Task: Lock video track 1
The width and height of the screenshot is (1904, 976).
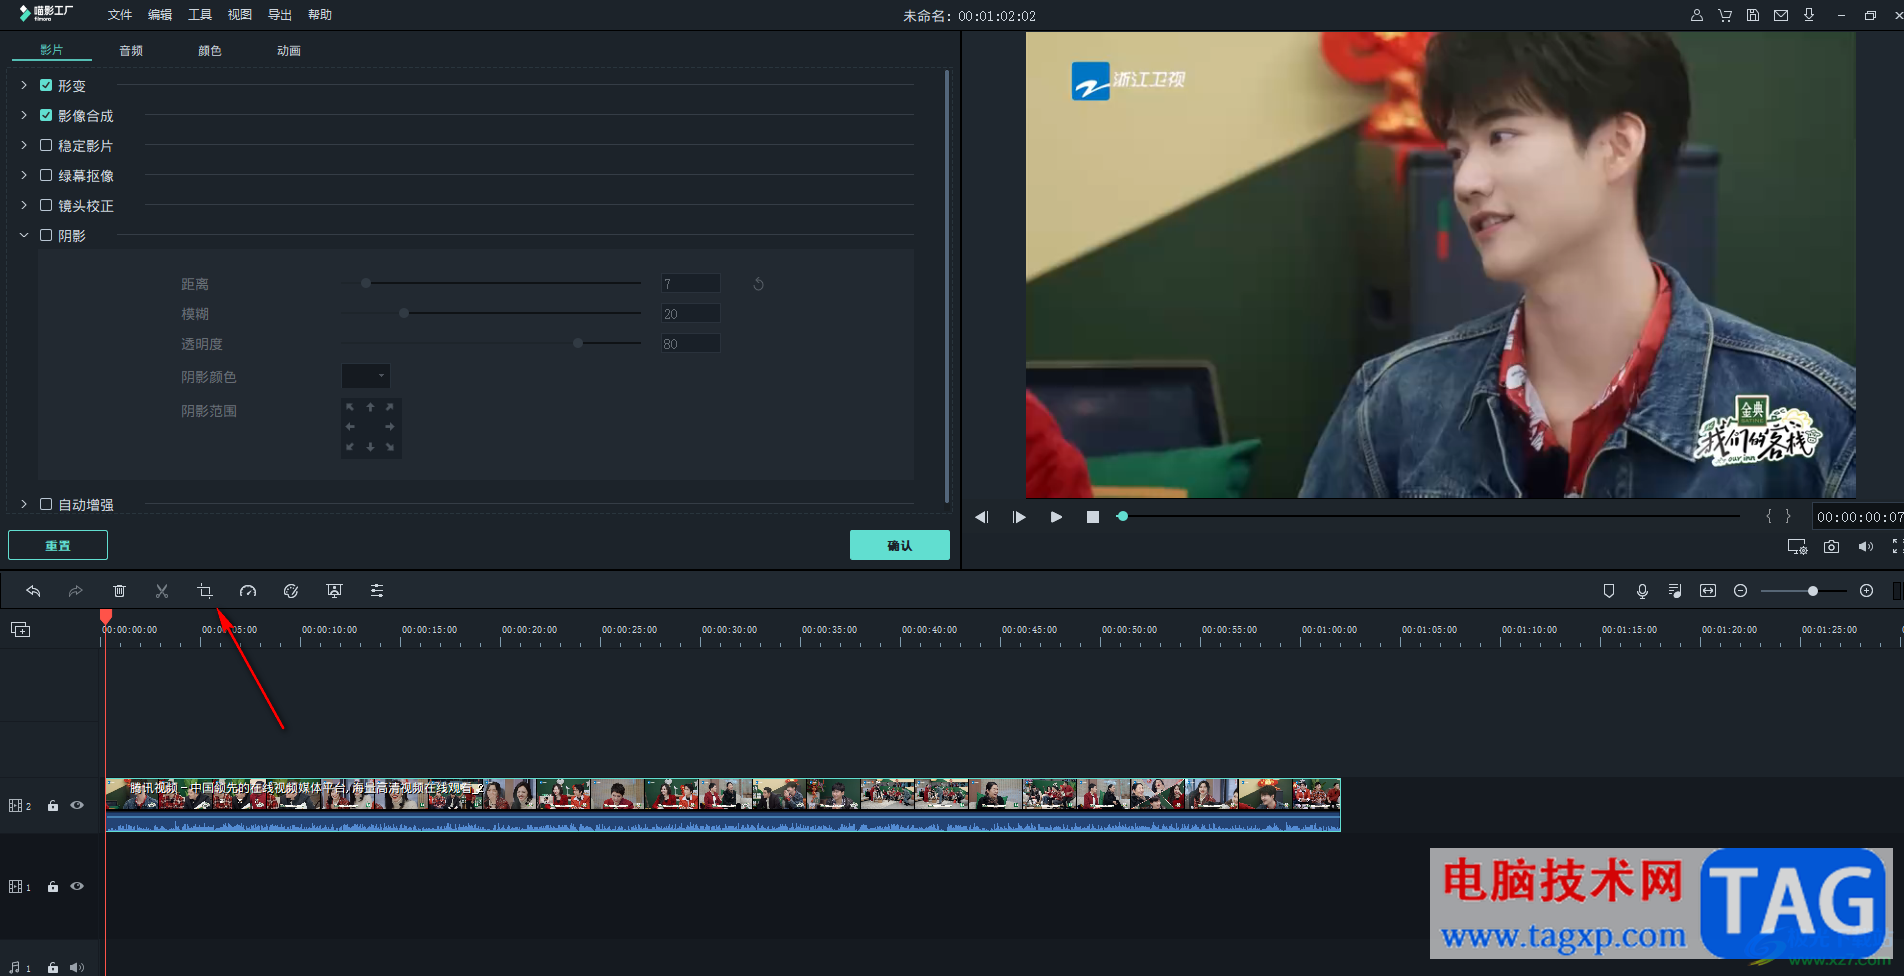Action: (x=53, y=886)
